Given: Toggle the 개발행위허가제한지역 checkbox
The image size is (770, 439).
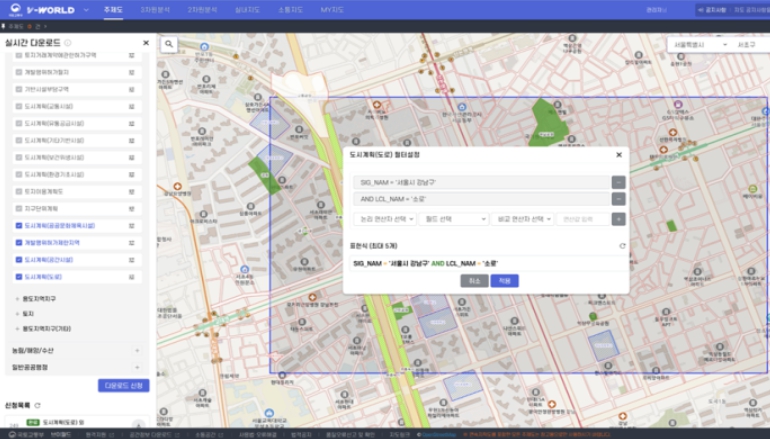Looking at the screenshot, I should 19,242.
